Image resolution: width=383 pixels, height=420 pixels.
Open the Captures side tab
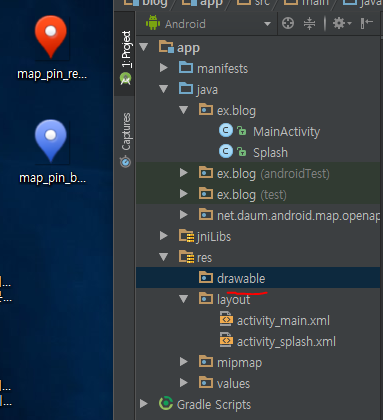point(126,139)
